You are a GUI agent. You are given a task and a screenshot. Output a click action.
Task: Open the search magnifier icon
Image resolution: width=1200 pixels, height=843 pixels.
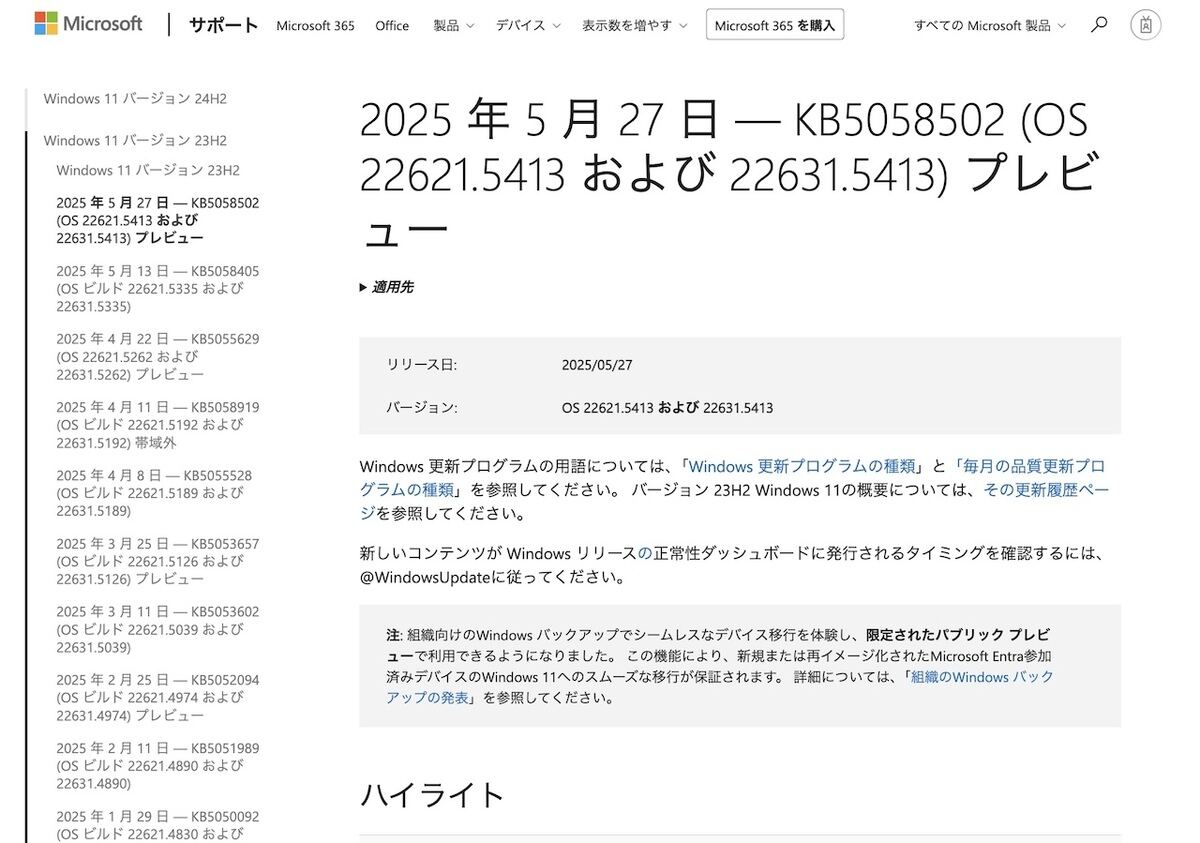point(1099,25)
